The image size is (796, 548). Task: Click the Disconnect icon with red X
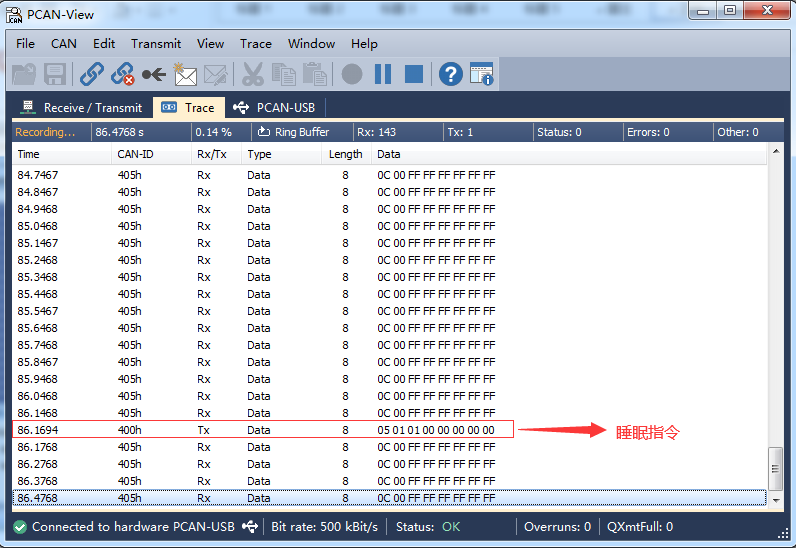point(123,74)
